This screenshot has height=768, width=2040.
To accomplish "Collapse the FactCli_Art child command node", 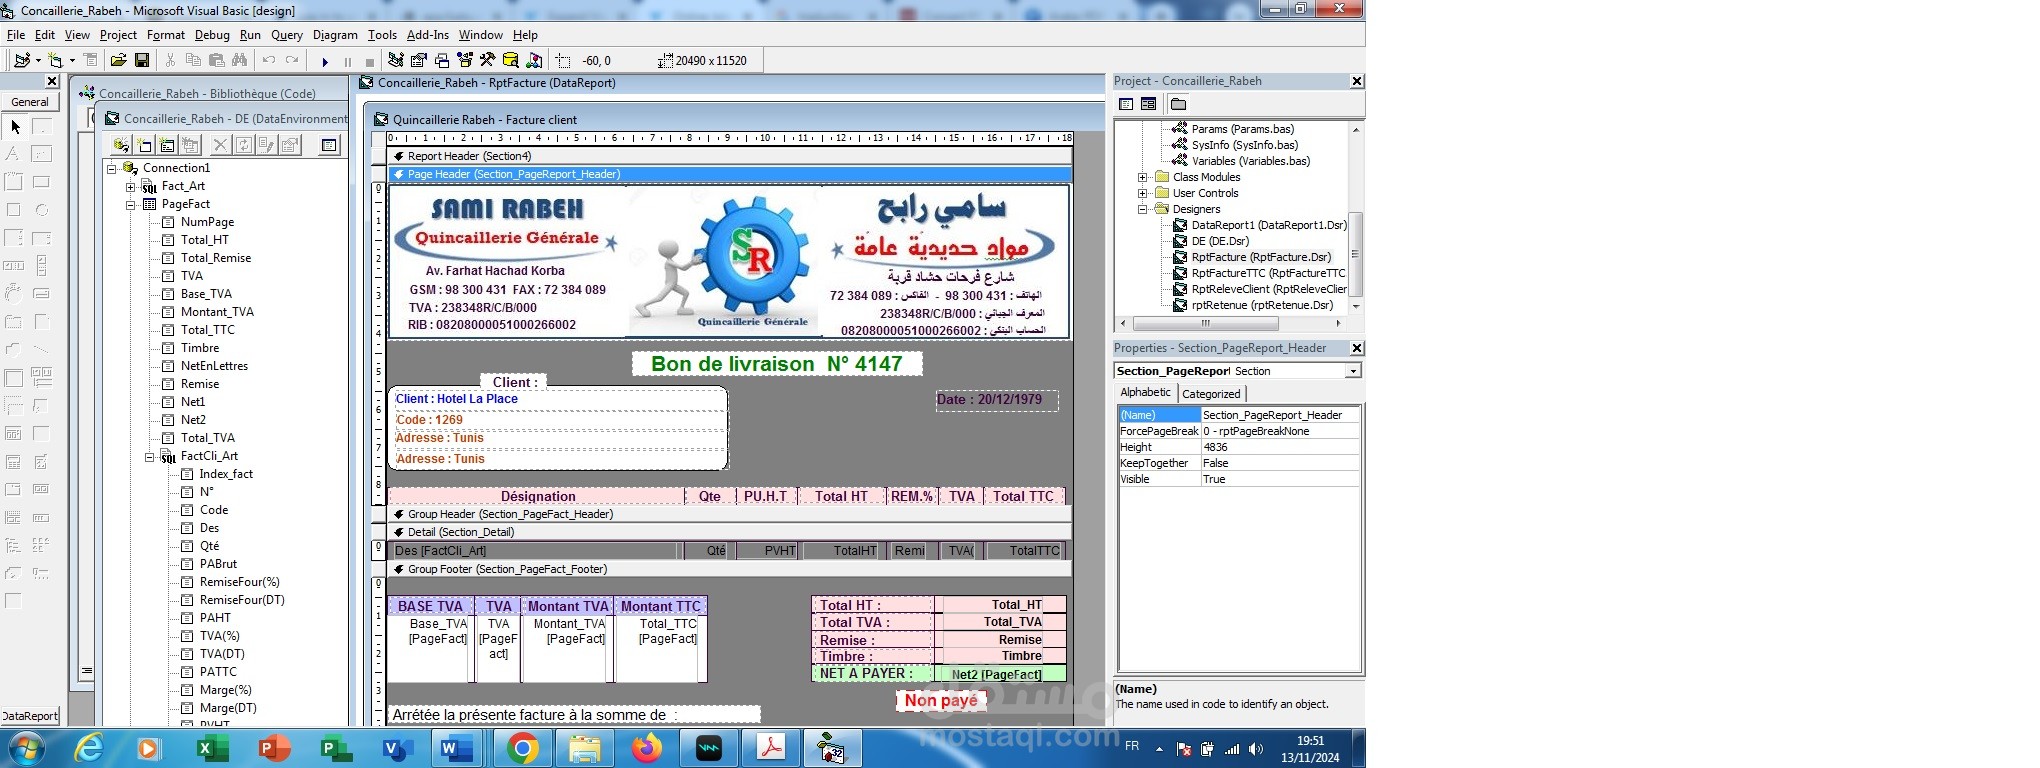I will [x=149, y=456].
